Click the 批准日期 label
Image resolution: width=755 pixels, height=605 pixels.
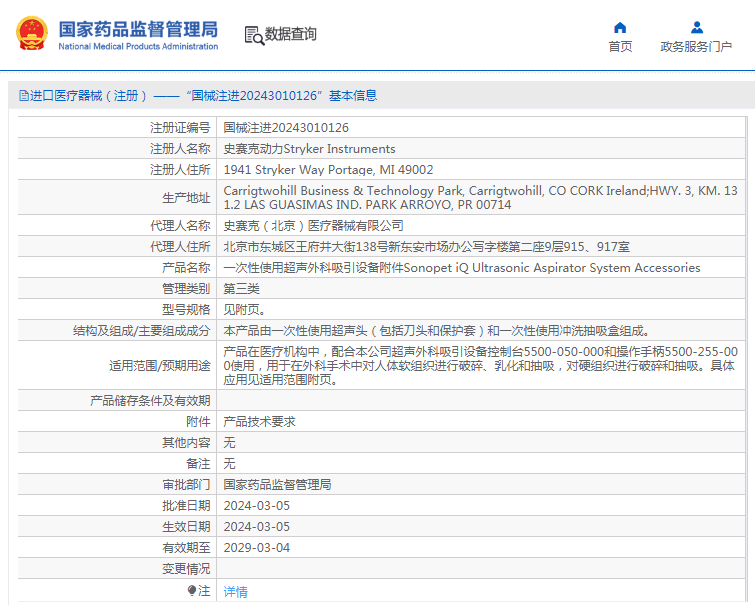[x=186, y=506]
